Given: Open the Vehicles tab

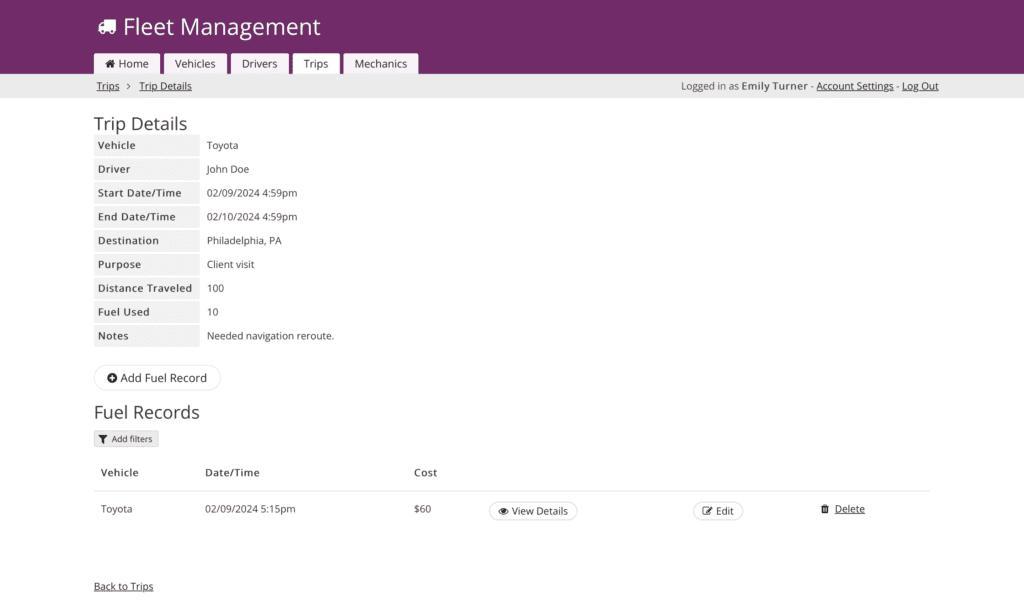Looking at the screenshot, I should point(195,64).
